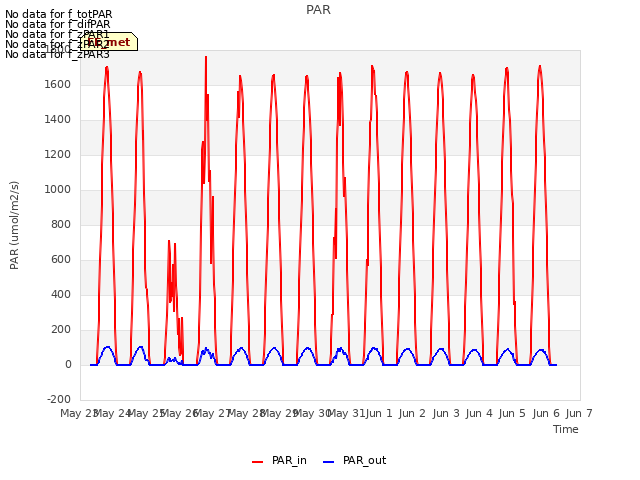The width and height of the screenshot is (640, 480).
Task: Click the 200 y-axis tick label
Action: click(x=61, y=329)
